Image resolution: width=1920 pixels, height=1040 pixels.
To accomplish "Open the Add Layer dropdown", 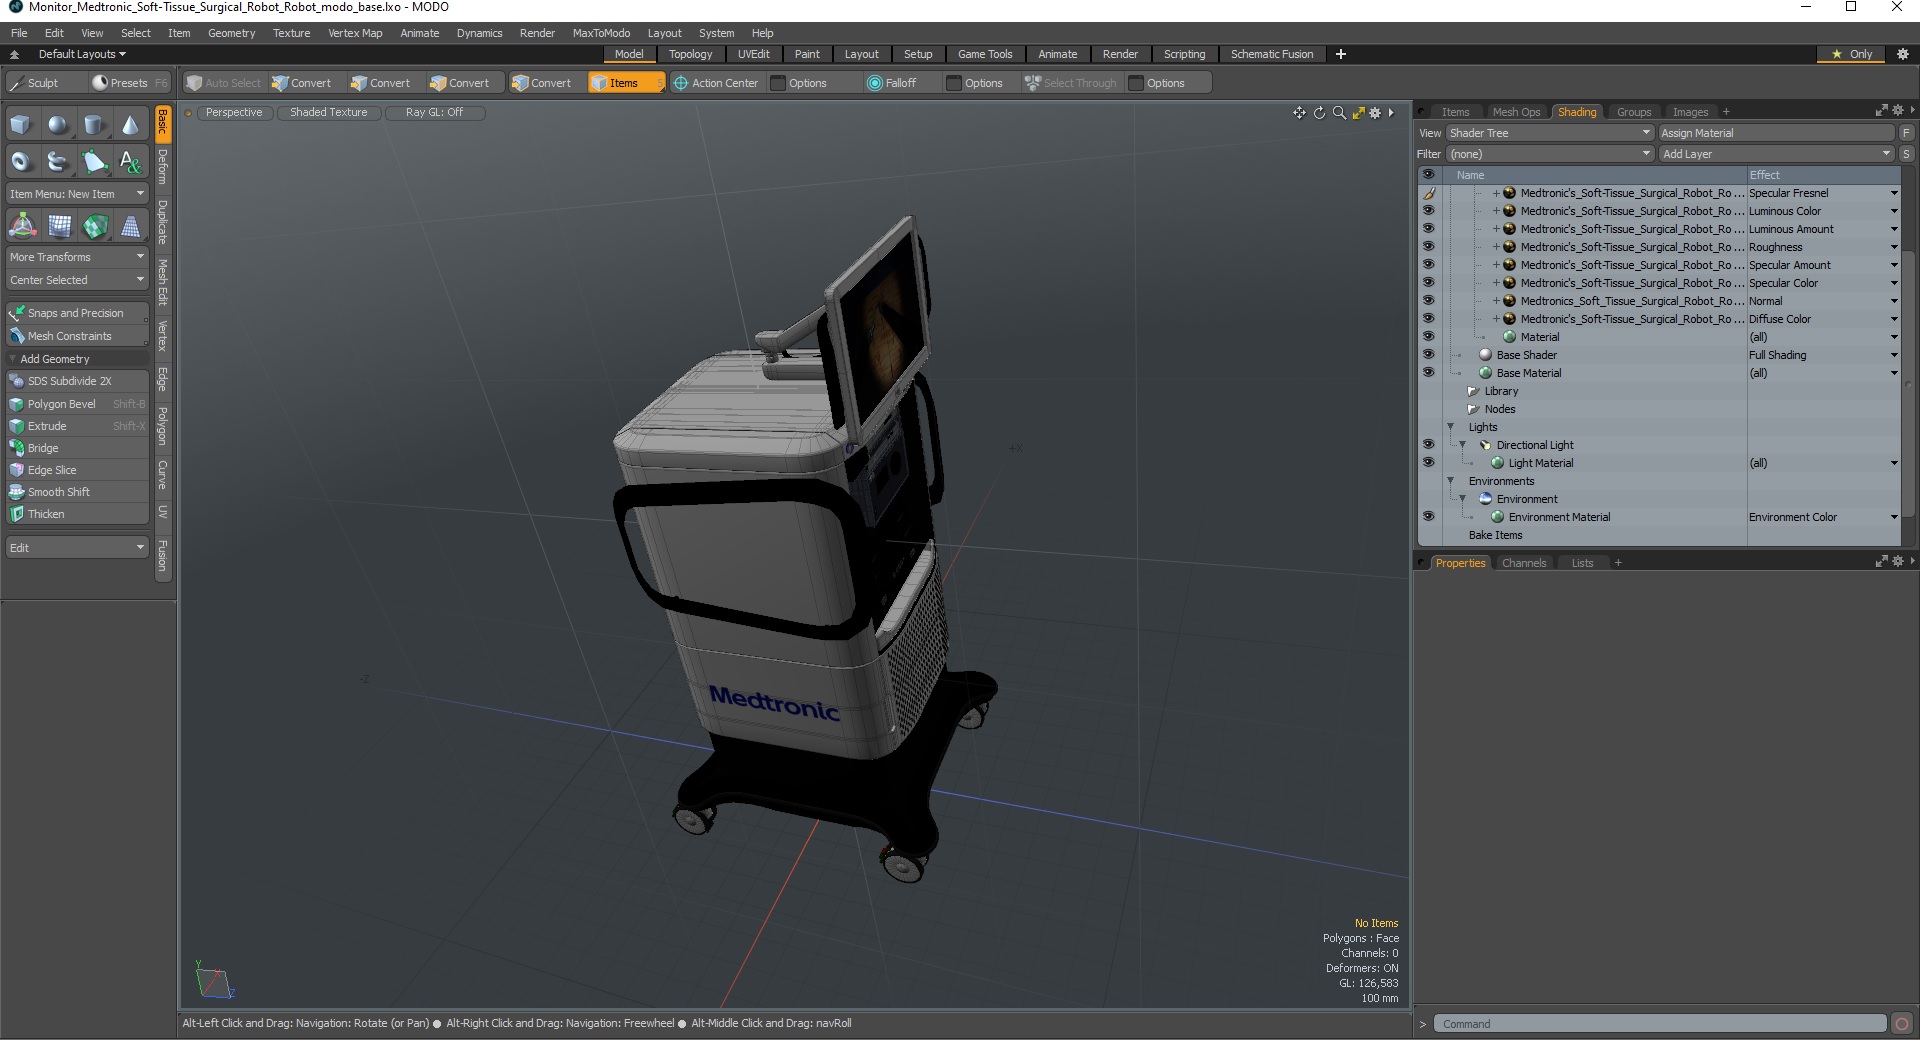I will [1776, 154].
